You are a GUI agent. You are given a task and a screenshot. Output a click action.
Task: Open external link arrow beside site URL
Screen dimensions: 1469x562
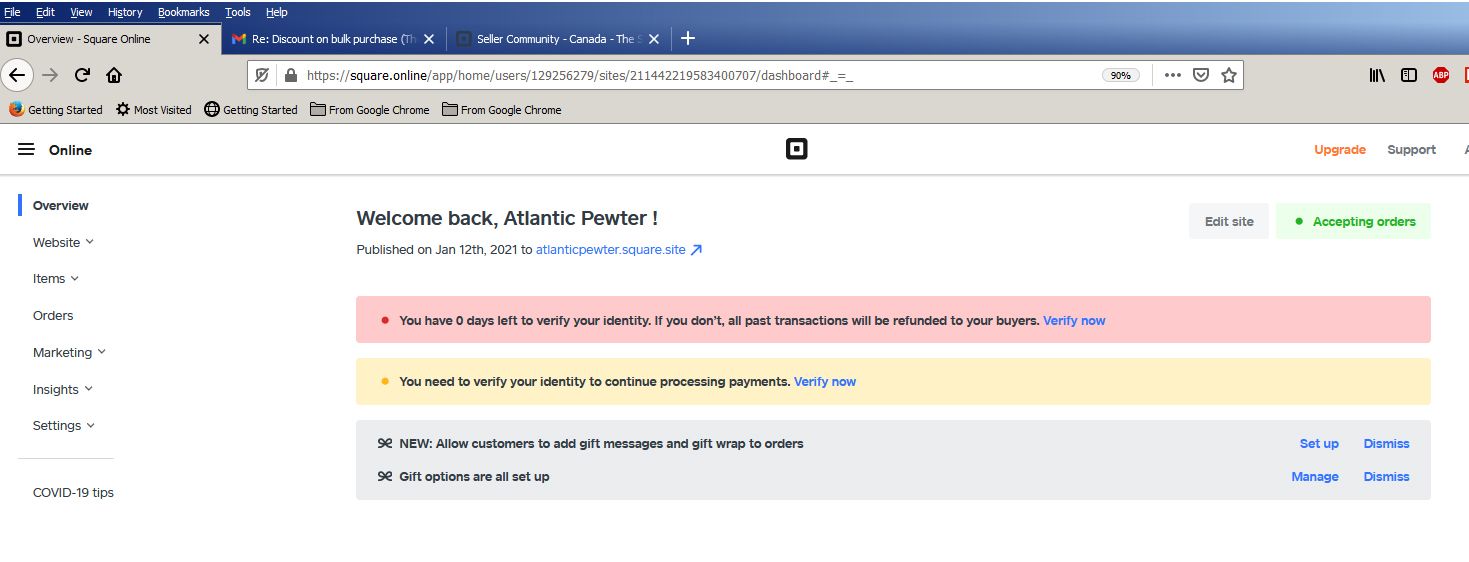(696, 250)
